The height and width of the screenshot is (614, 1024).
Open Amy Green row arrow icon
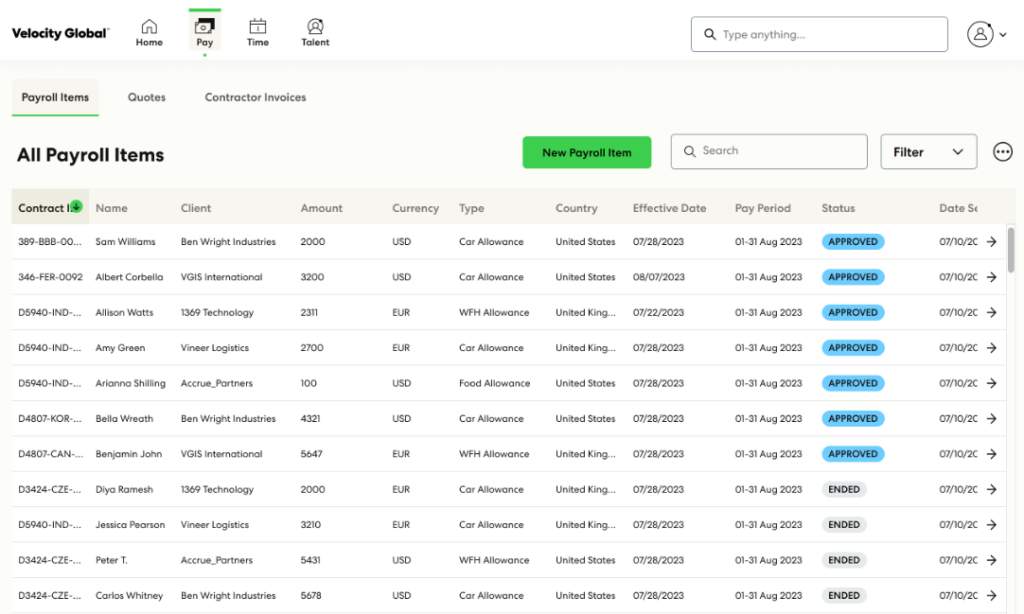point(991,347)
